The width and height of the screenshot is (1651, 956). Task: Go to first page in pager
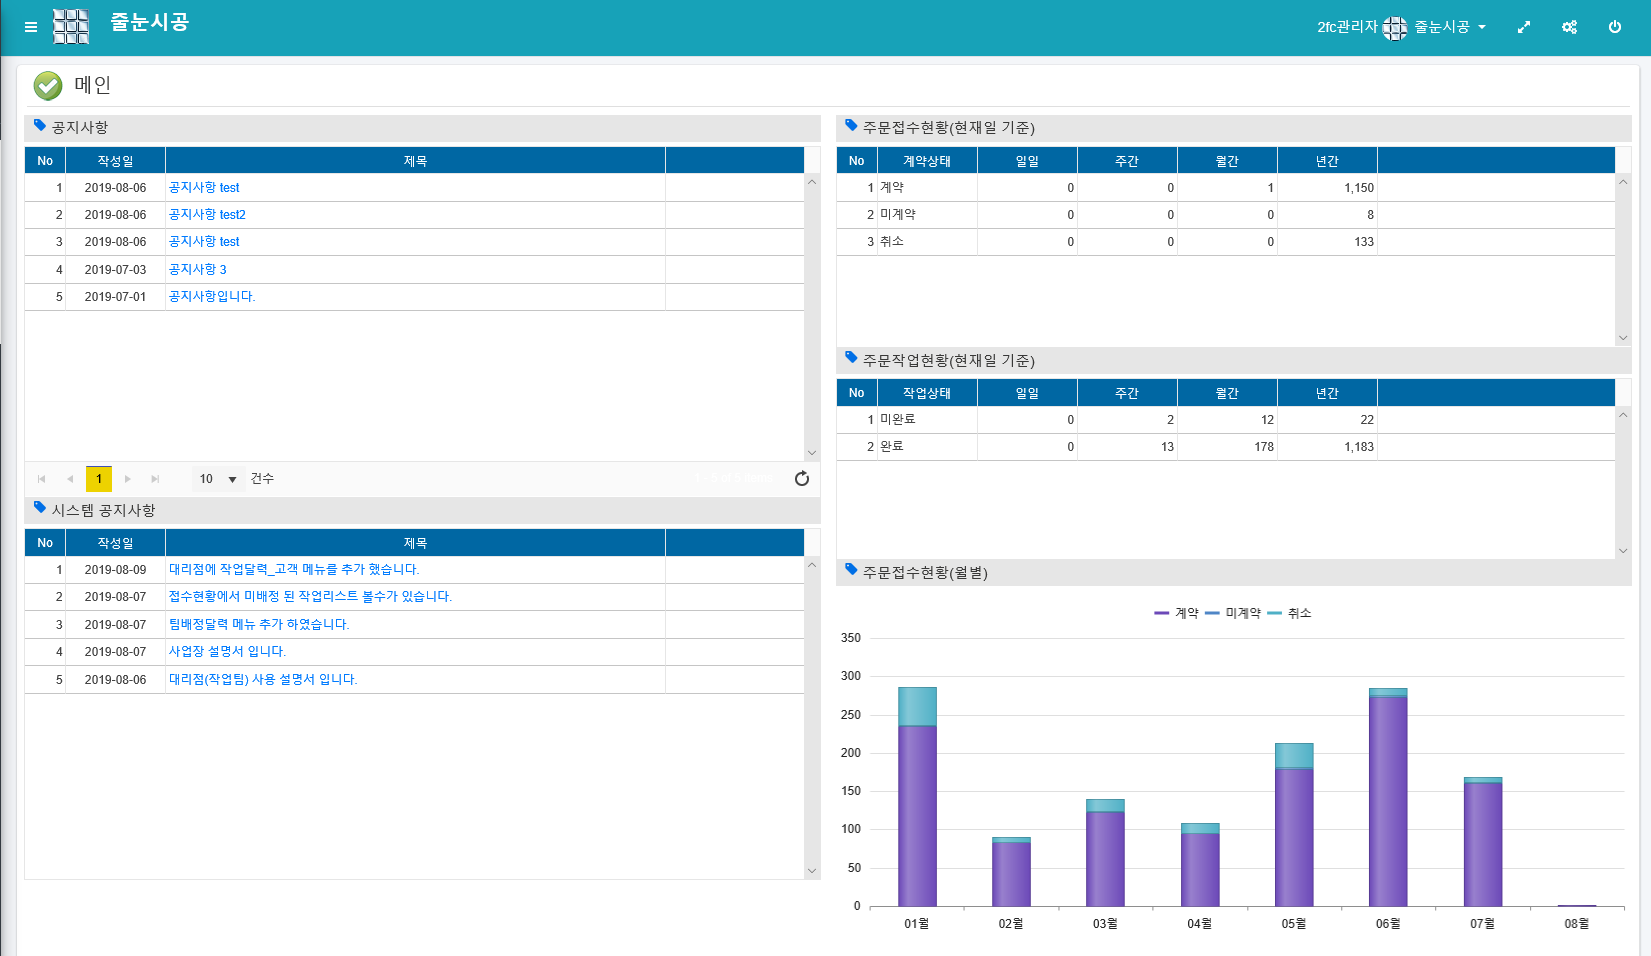(42, 479)
